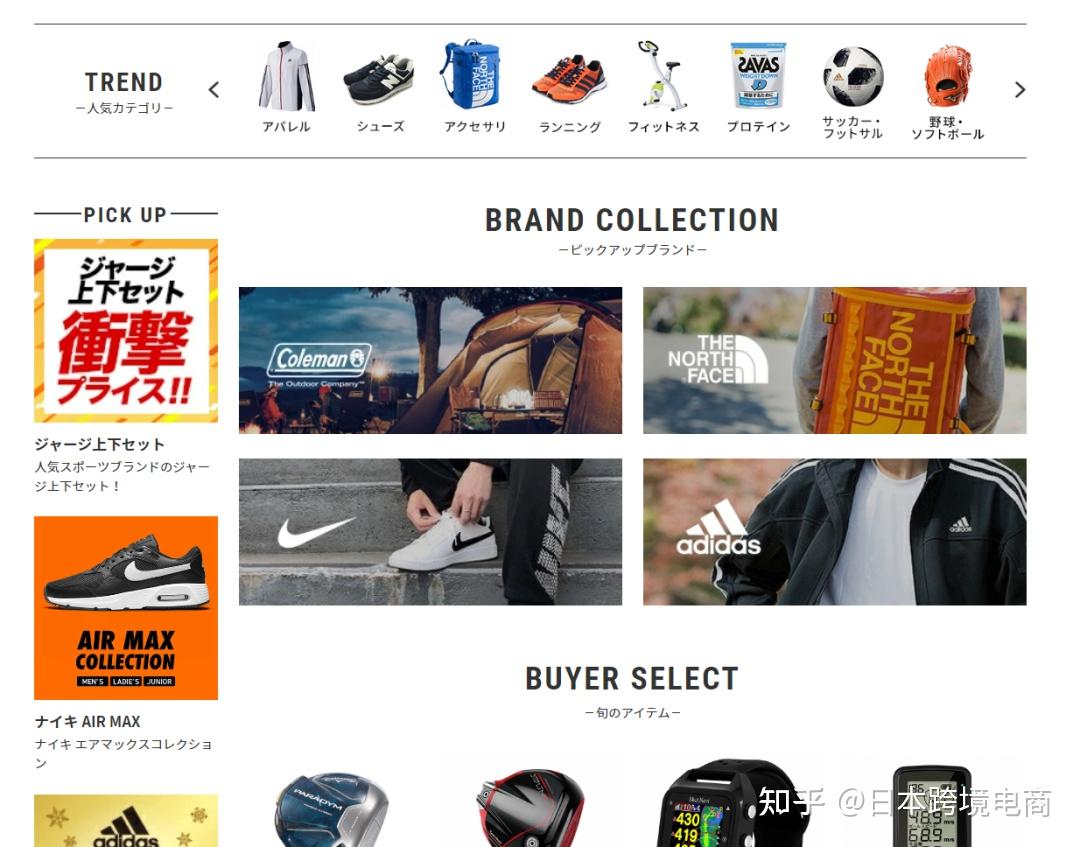Open the AIR MAX COLLECTION banner
This screenshot has height=847, width=1080.
click(126, 608)
